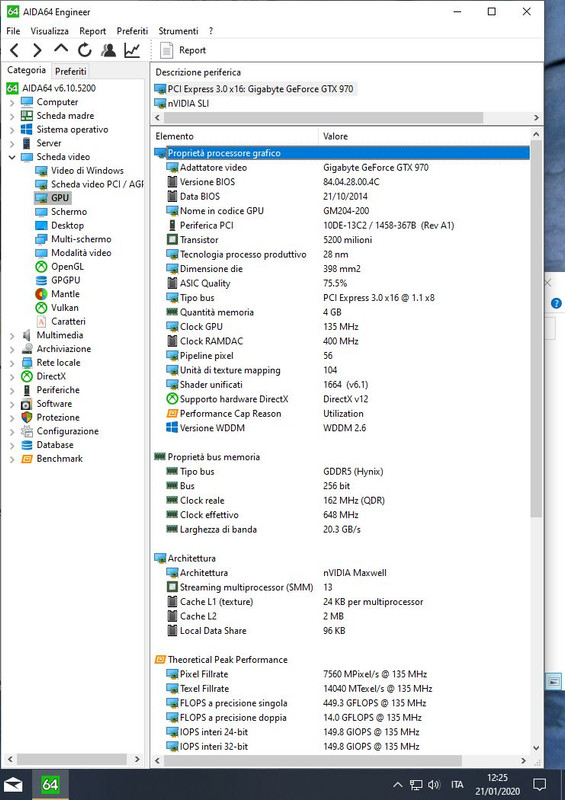565x800 pixels.
Task: Open the Strumenti menu
Action: 178,31
